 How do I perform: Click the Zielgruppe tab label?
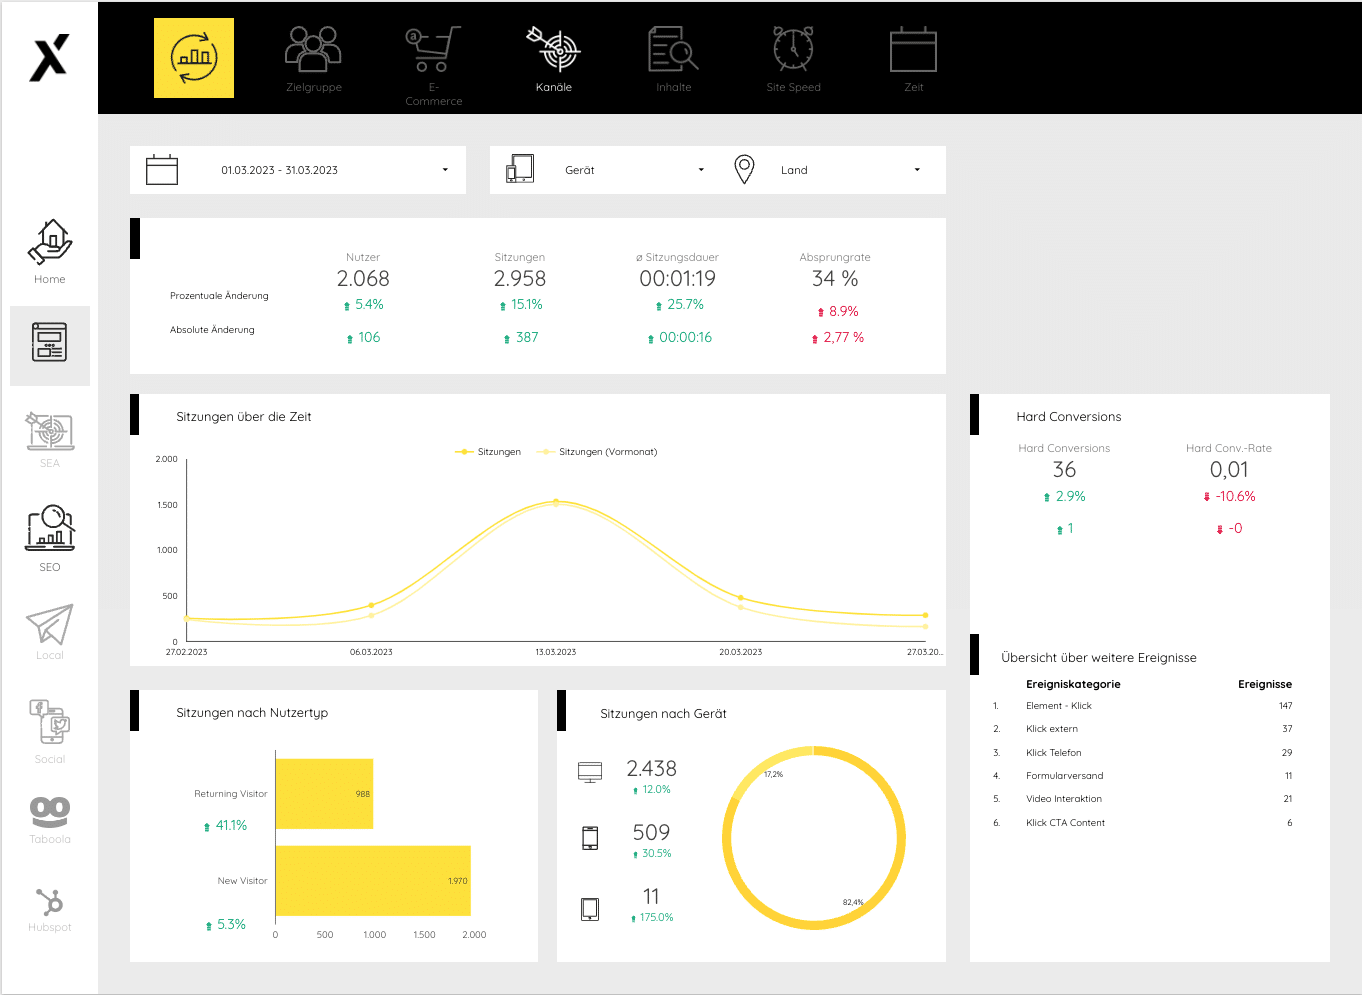(x=314, y=87)
